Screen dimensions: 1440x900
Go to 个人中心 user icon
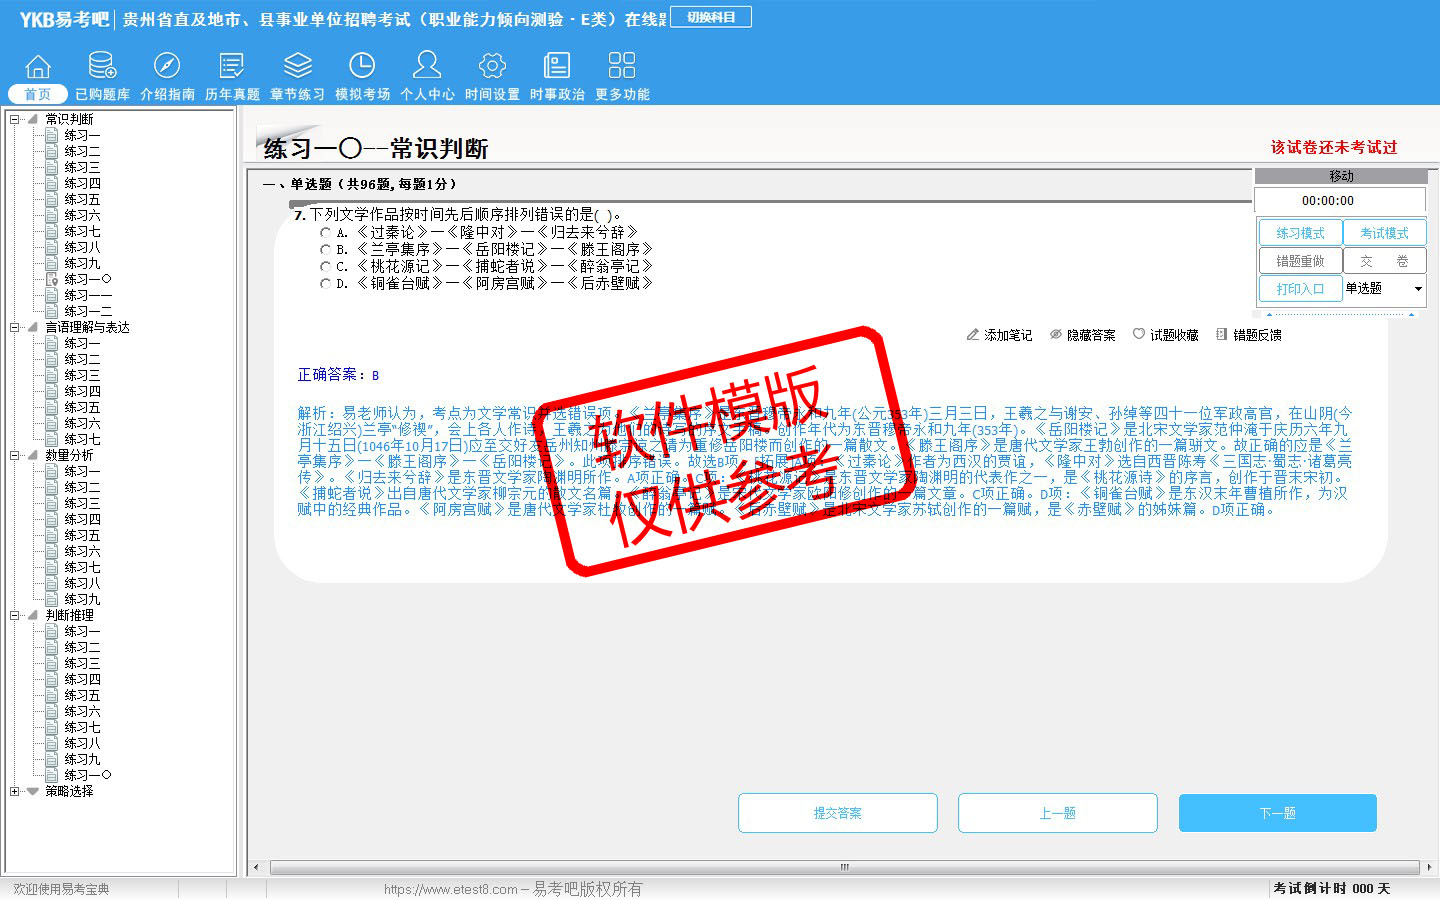(427, 66)
